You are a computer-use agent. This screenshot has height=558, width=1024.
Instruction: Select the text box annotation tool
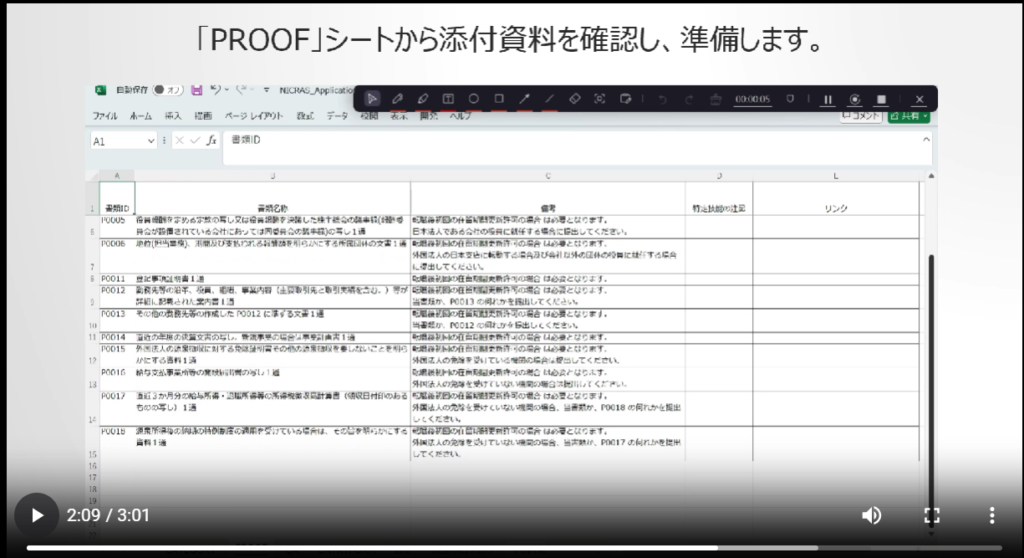448,99
